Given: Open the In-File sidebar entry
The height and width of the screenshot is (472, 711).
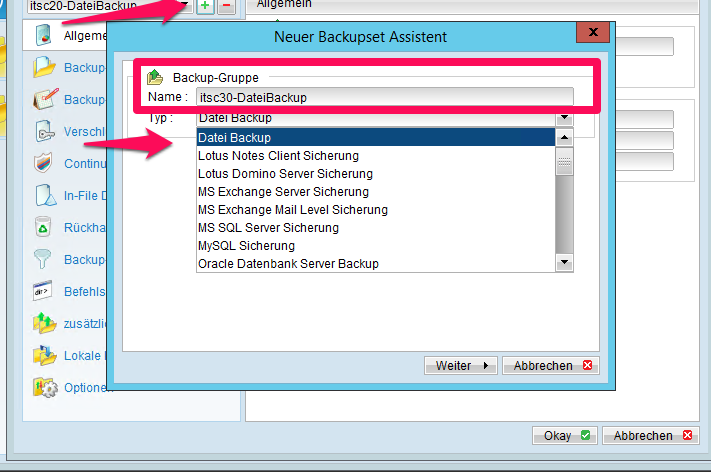Looking at the screenshot, I should (x=85, y=195).
